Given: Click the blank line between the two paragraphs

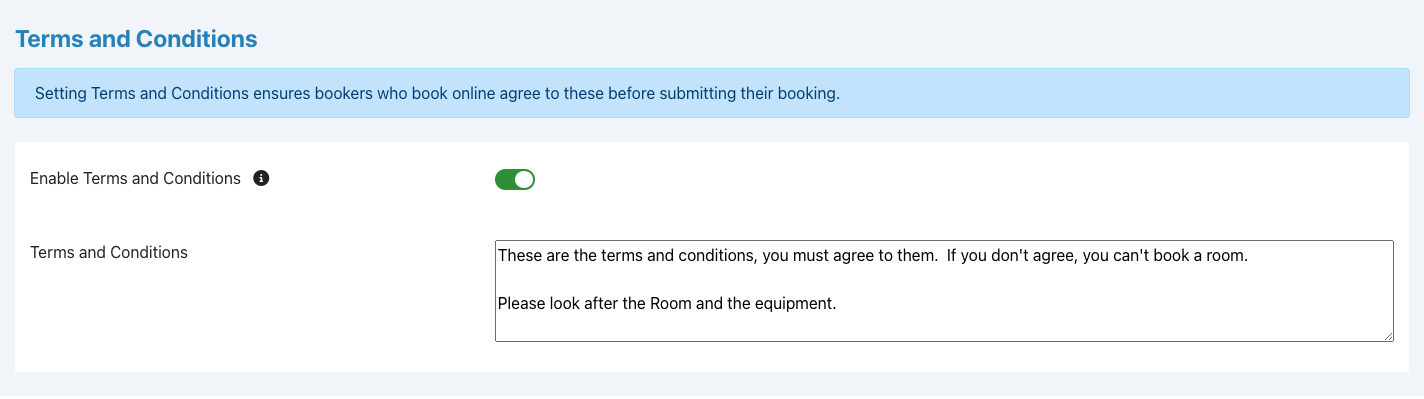Looking at the screenshot, I should (x=944, y=279).
